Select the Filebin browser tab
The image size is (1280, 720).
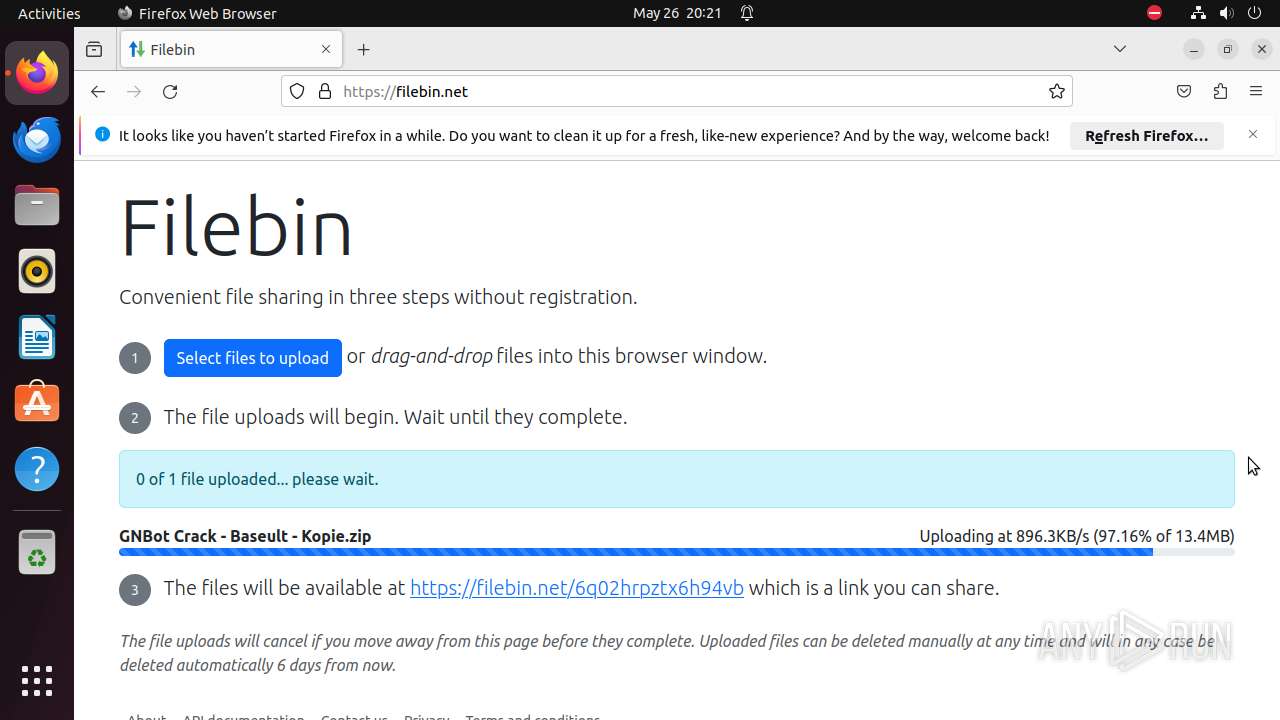(x=231, y=49)
